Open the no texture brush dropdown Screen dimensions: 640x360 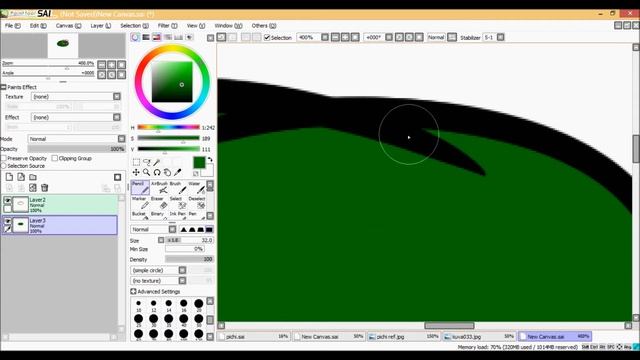pos(182,281)
